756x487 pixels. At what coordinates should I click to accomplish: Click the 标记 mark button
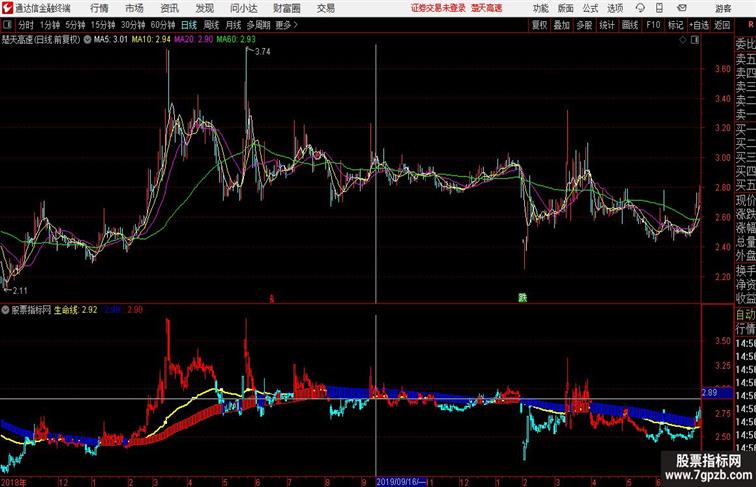click(x=675, y=25)
